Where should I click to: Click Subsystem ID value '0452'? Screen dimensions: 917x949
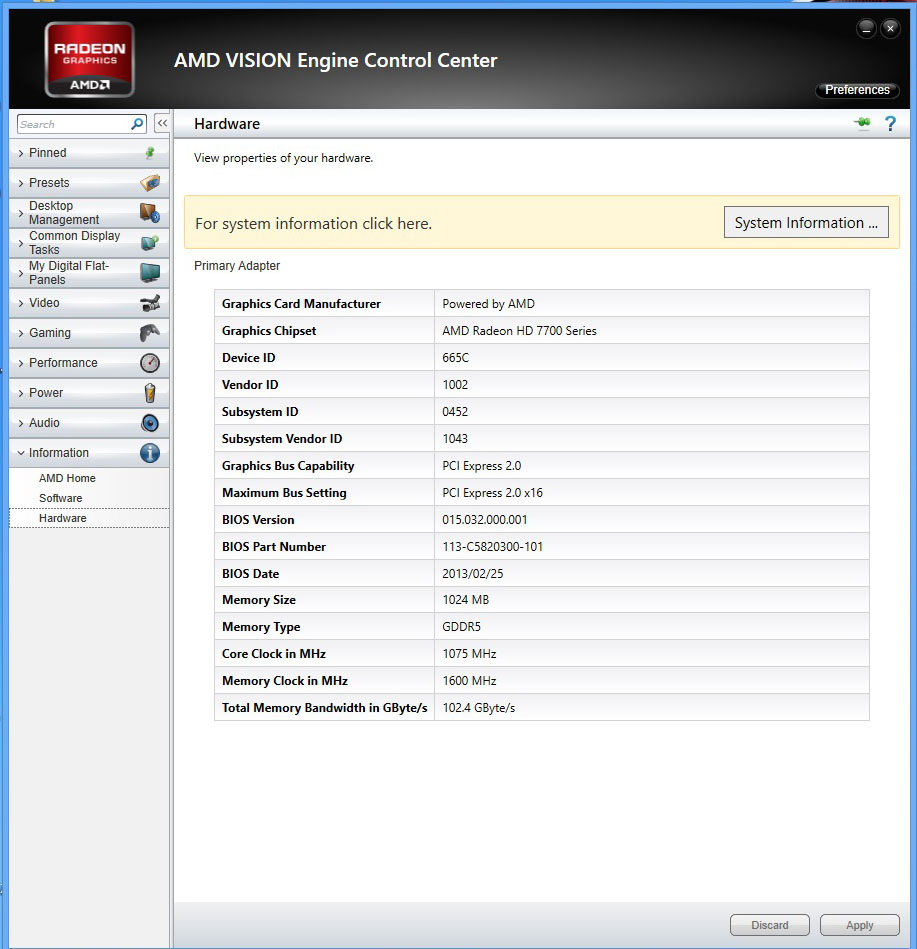455,412
